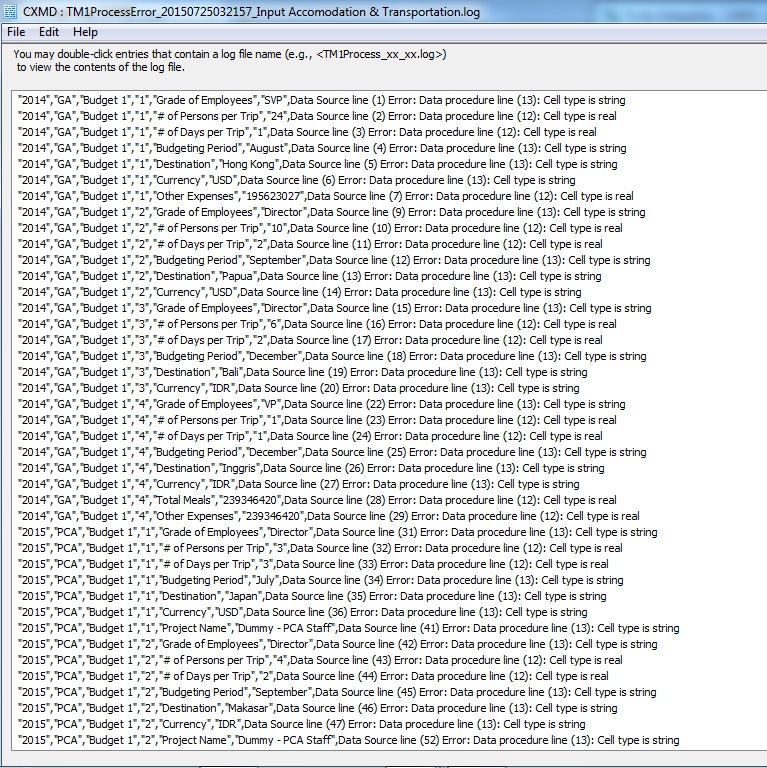Open the File menu
The image size is (767, 768).
(x=16, y=32)
